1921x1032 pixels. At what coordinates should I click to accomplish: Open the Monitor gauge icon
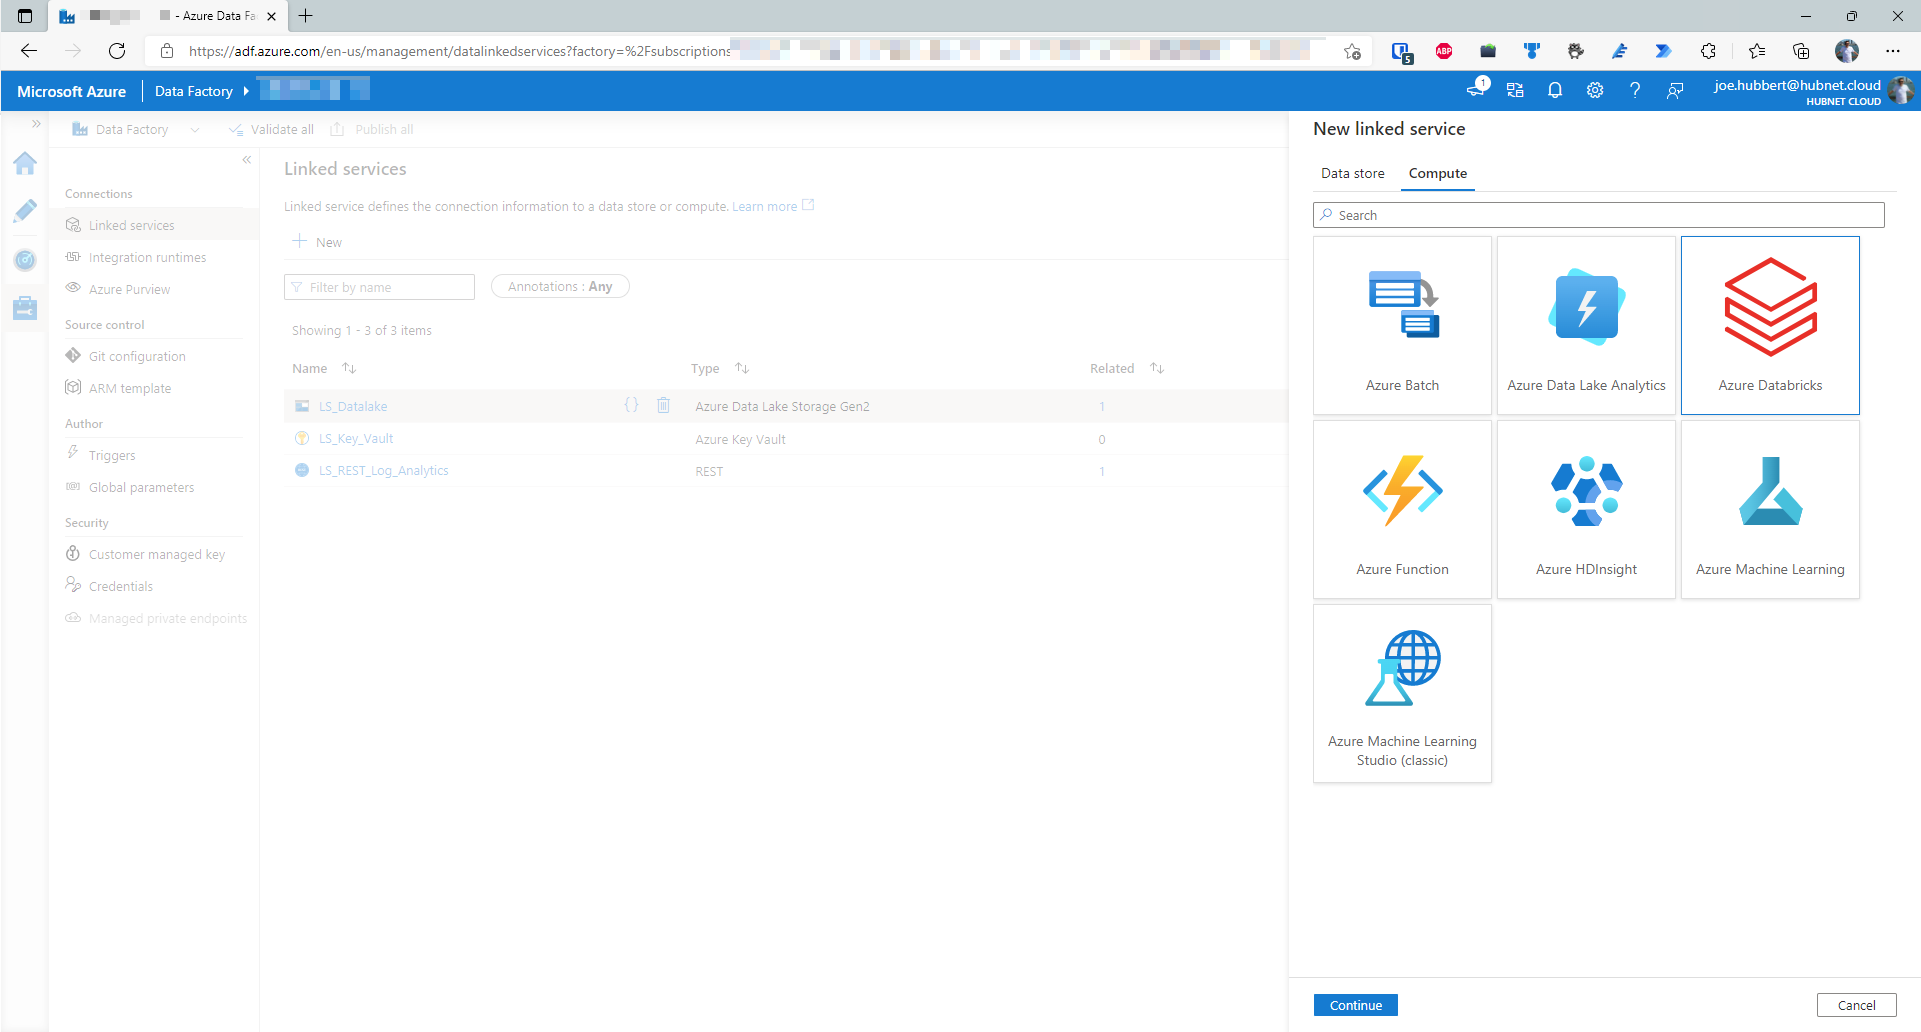[25, 260]
